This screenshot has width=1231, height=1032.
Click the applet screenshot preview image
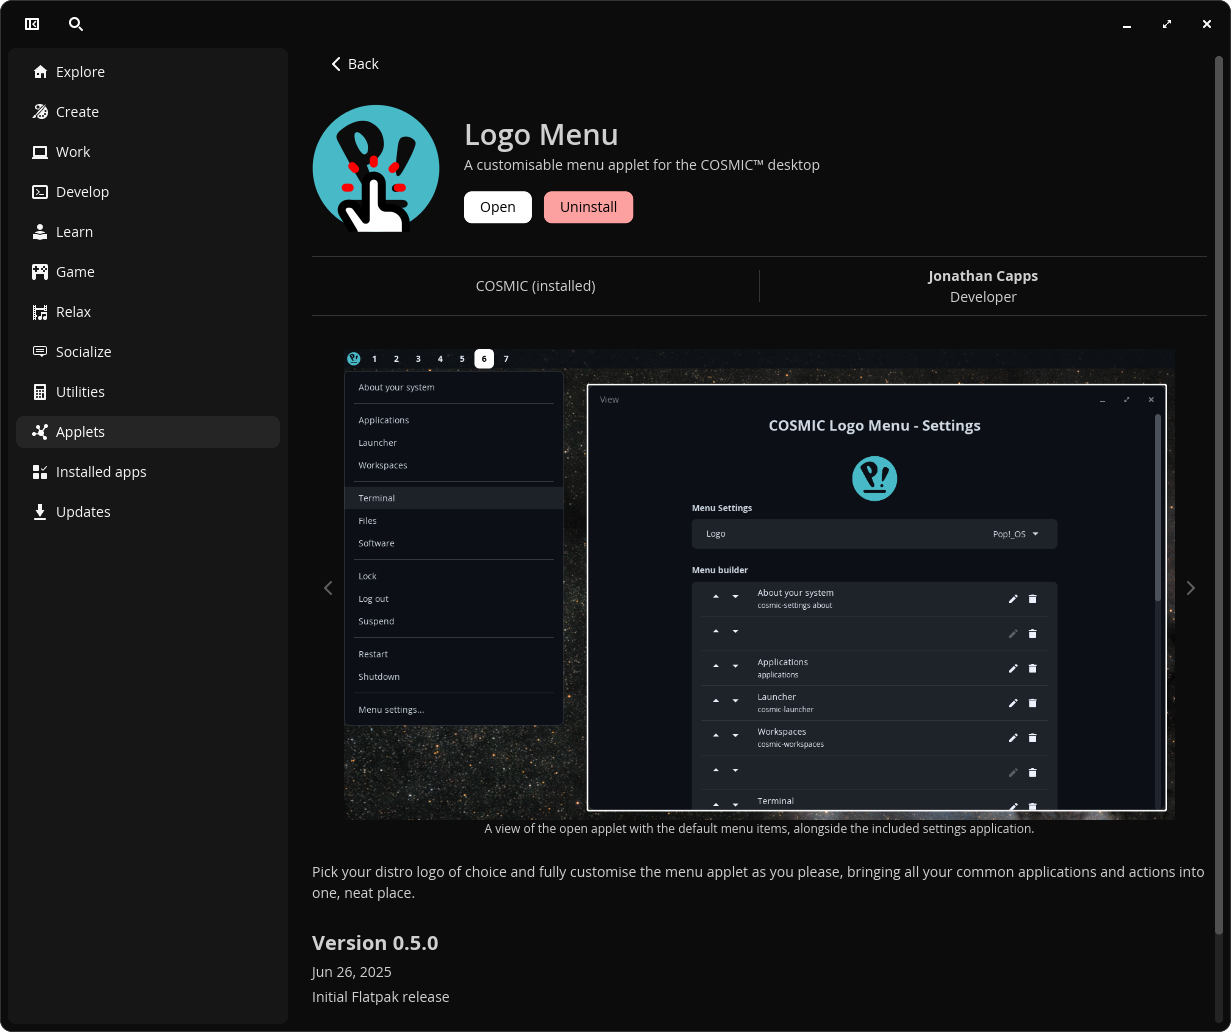click(759, 584)
